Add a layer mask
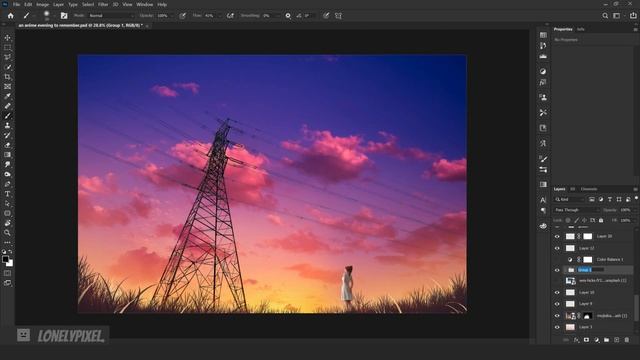640x360 pixels. pyautogui.click(x=586, y=340)
